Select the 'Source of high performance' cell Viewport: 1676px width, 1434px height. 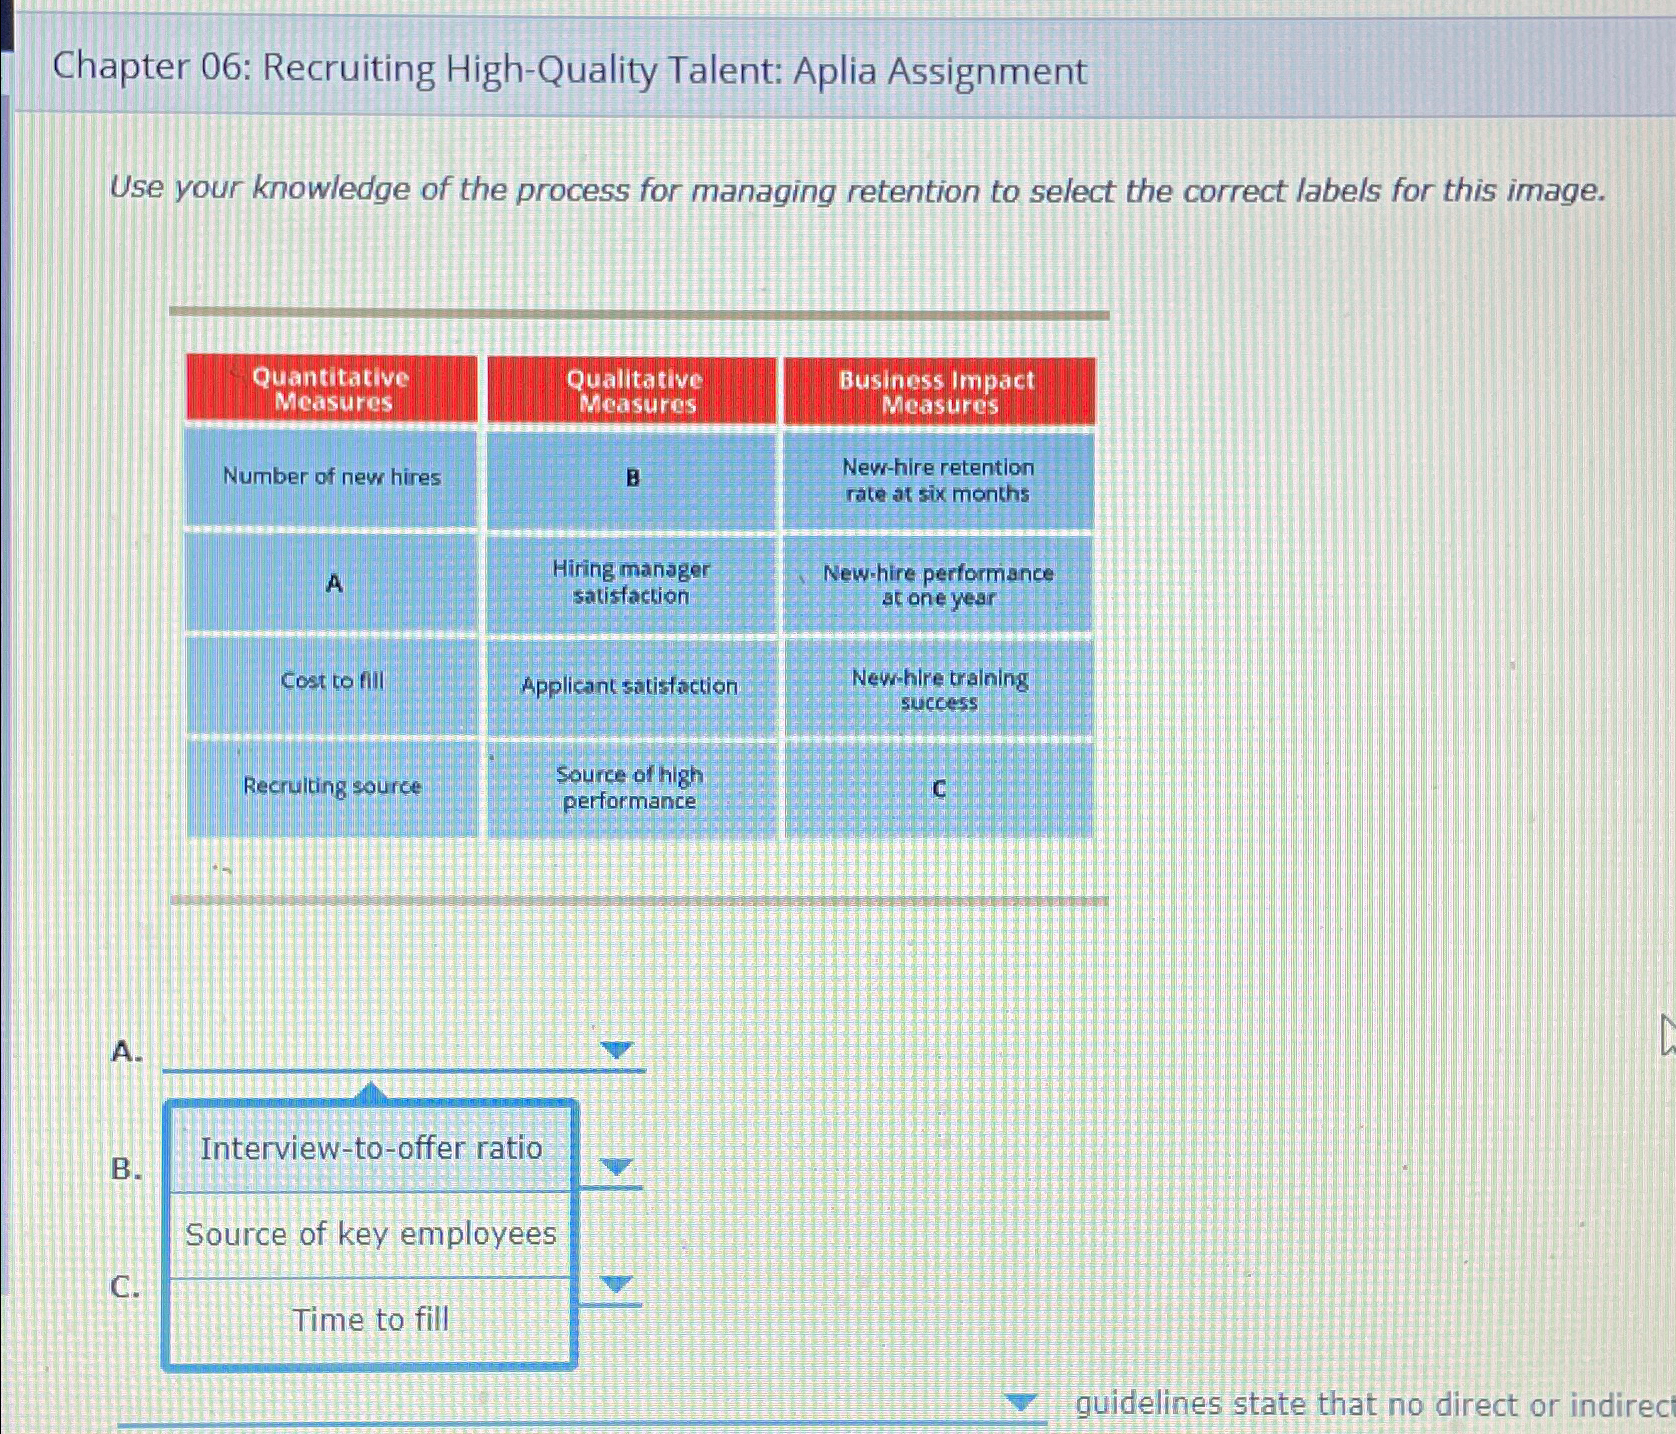click(630, 788)
